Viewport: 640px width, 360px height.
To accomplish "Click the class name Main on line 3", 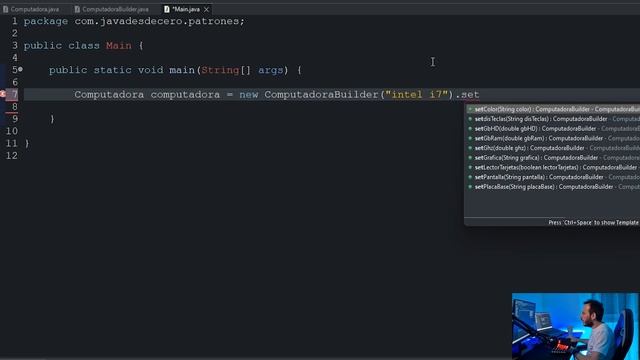I will click(119, 46).
